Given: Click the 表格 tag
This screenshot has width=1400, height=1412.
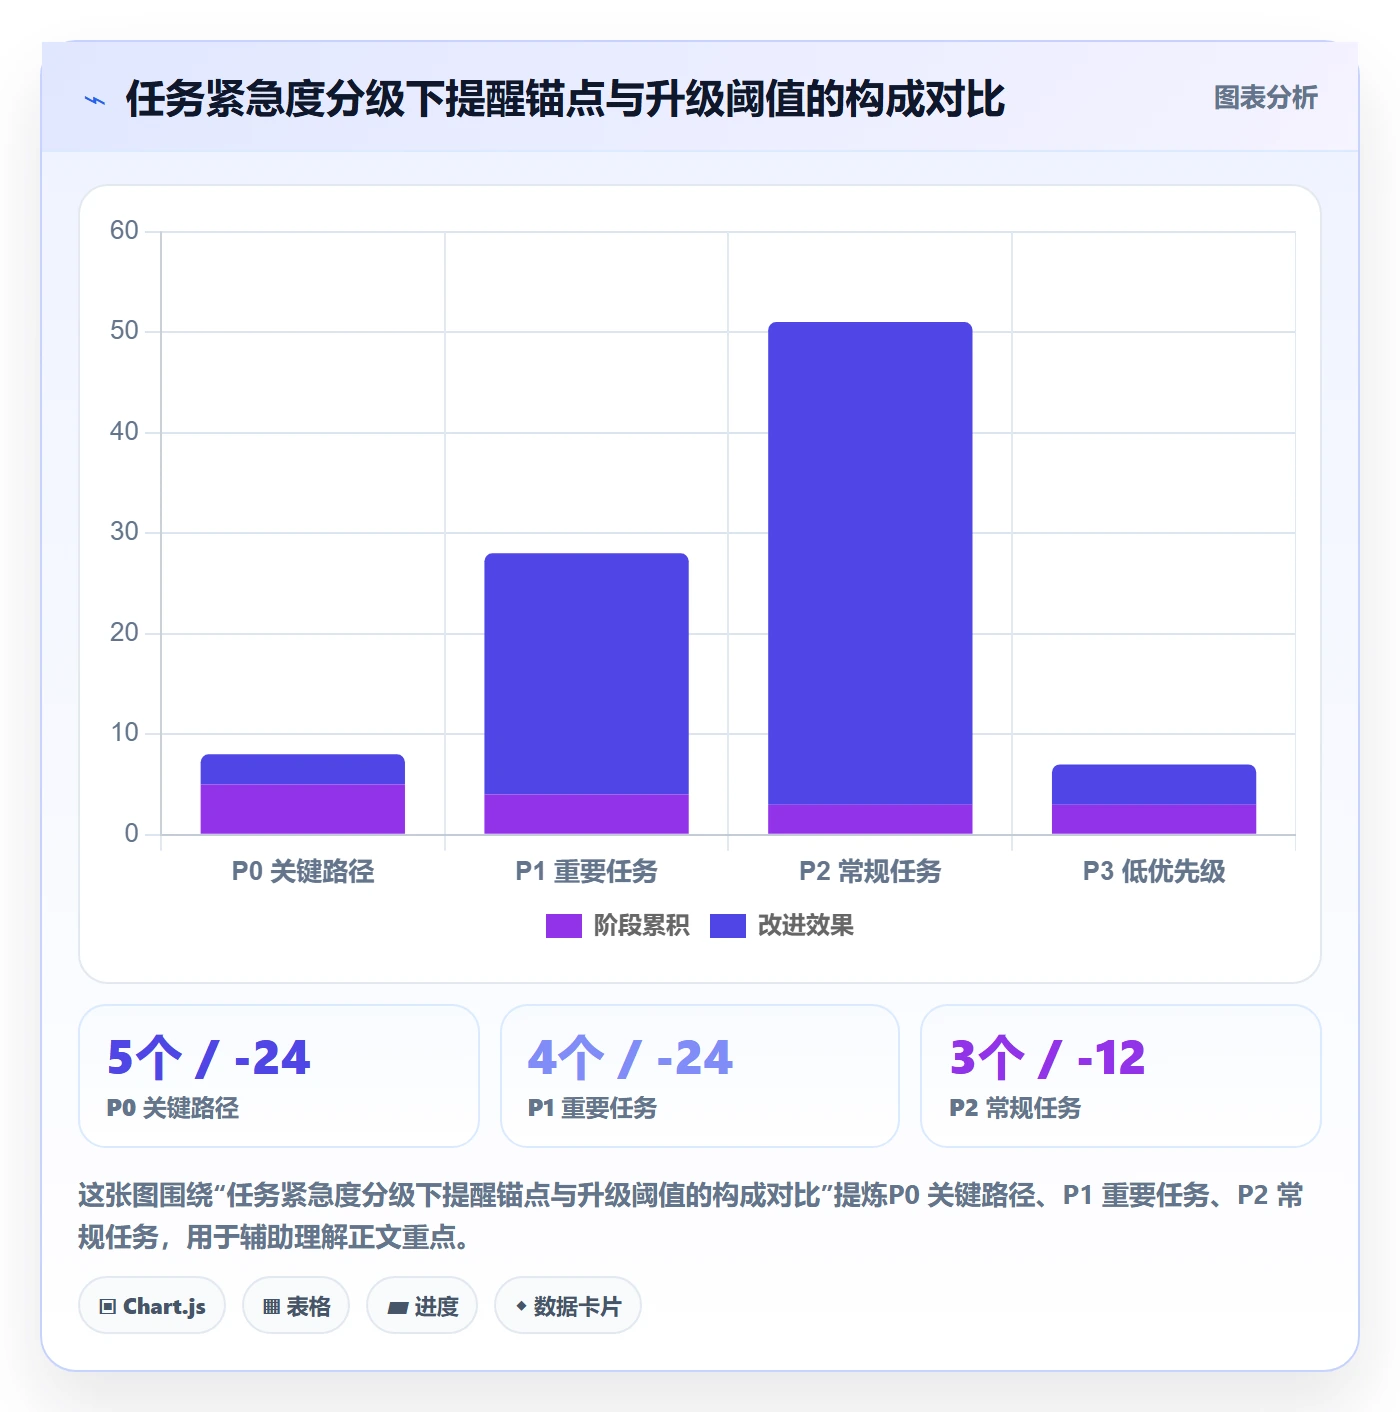Looking at the screenshot, I should tap(296, 1305).
